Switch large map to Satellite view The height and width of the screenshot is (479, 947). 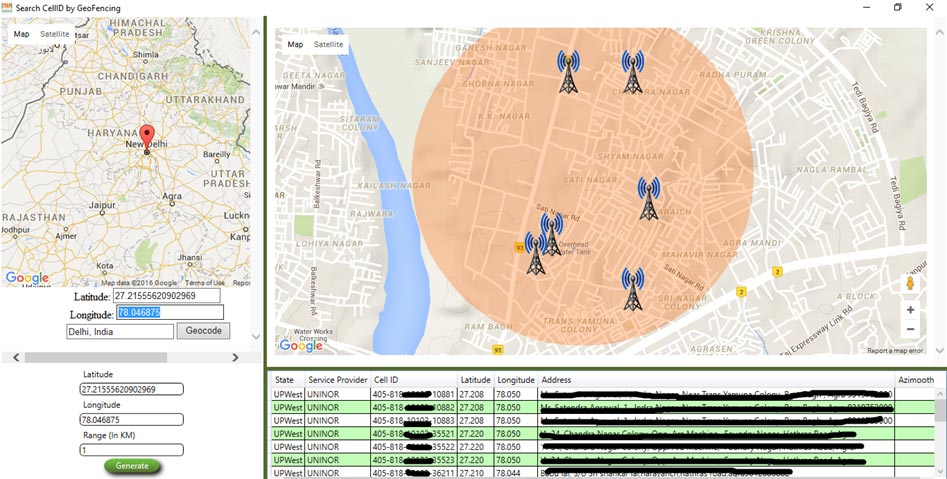(x=329, y=44)
